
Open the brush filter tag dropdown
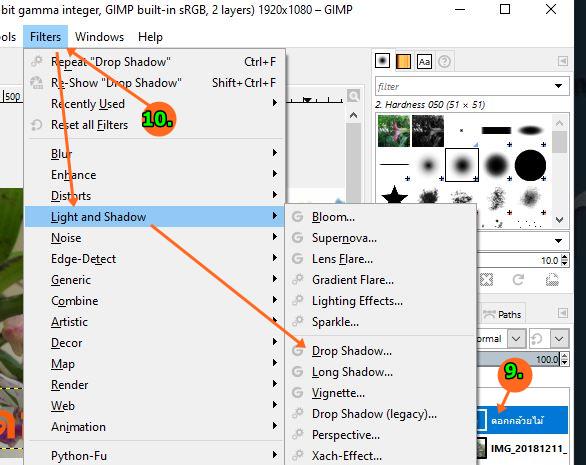(559, 86)
